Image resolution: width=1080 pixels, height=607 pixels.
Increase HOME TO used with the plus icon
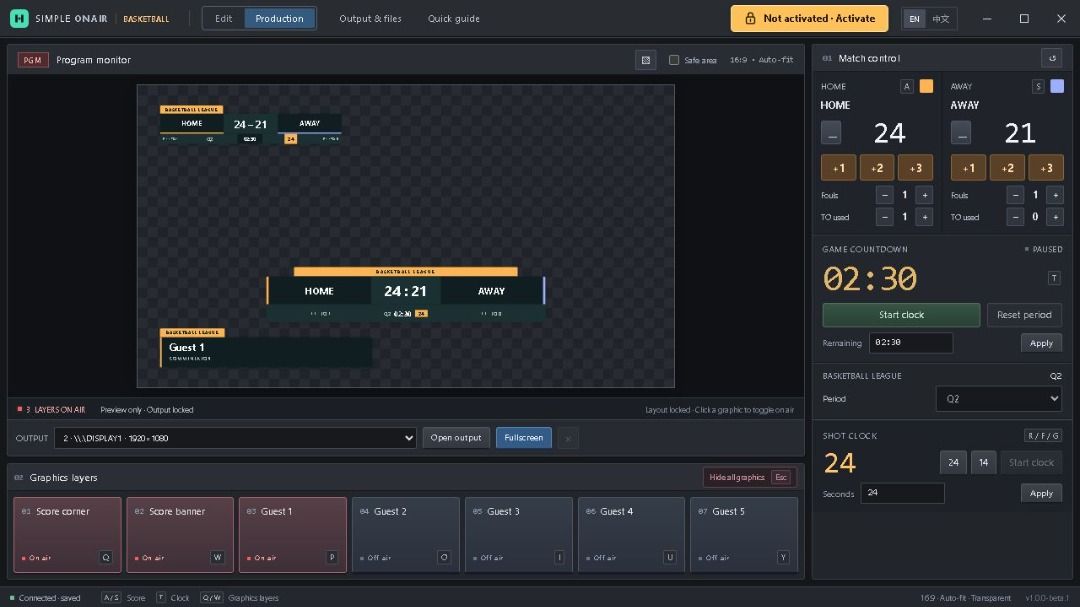point(925,217)
